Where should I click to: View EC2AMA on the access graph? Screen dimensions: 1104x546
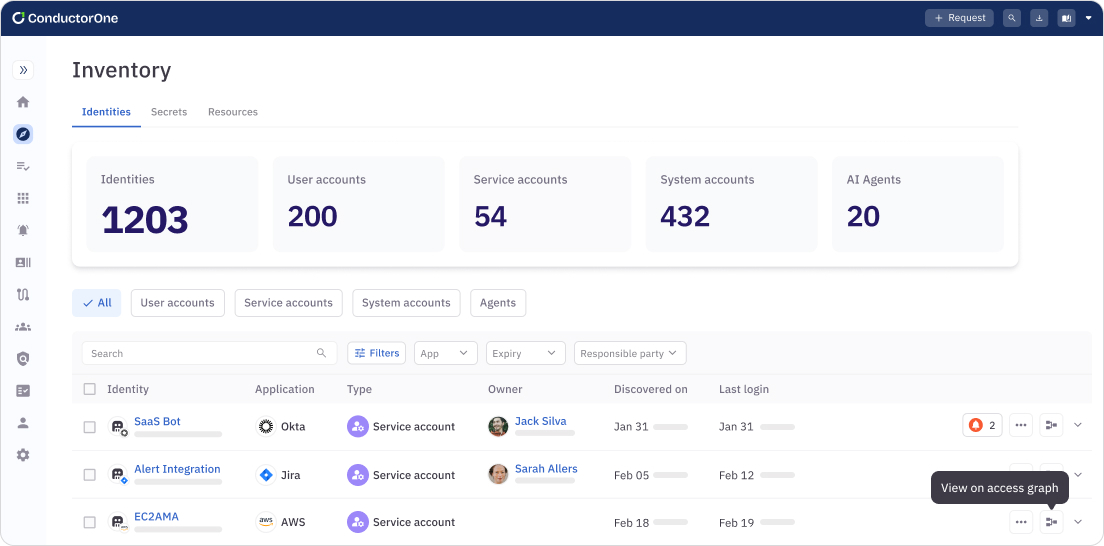click(1051, 522)
